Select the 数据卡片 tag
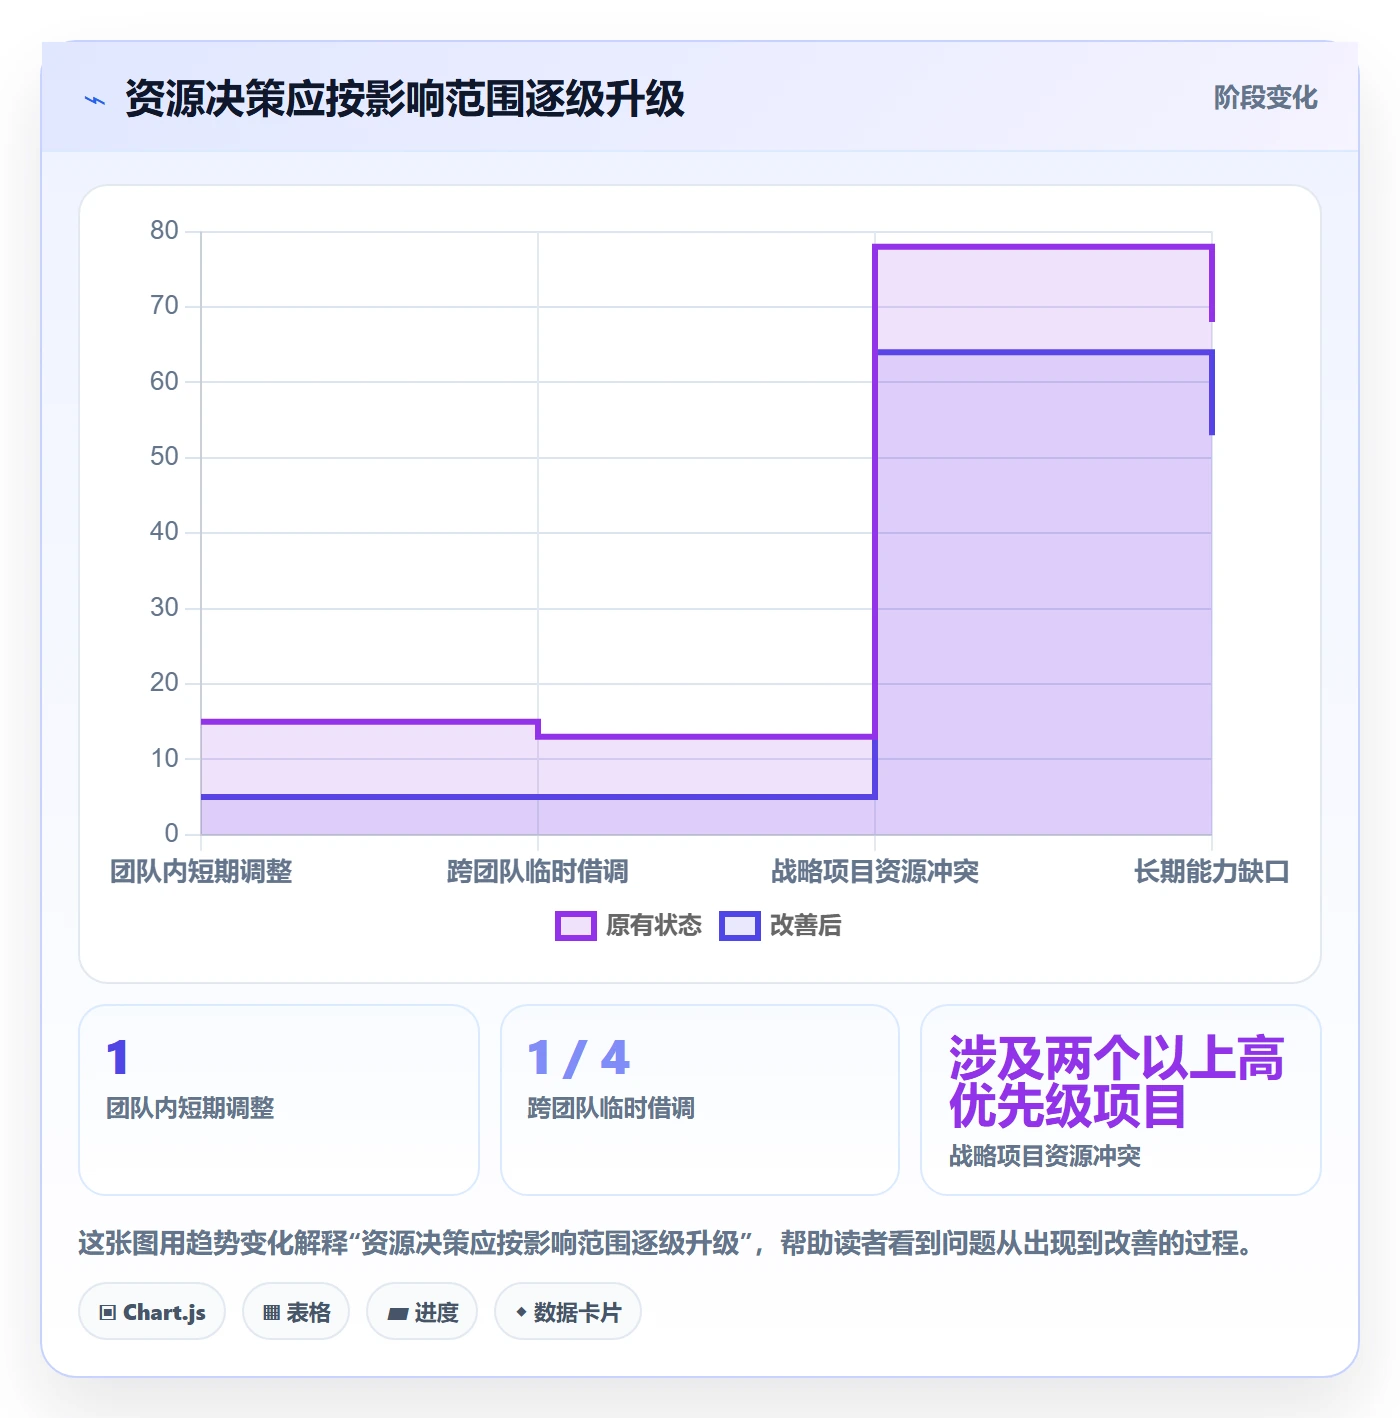Screen dimensions: 1400x1418 [568, 1312]
